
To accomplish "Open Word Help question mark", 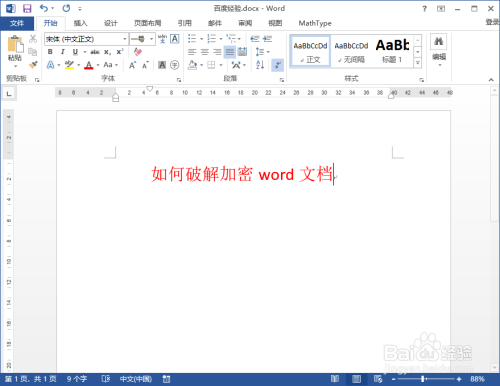I will pos(424,9).
